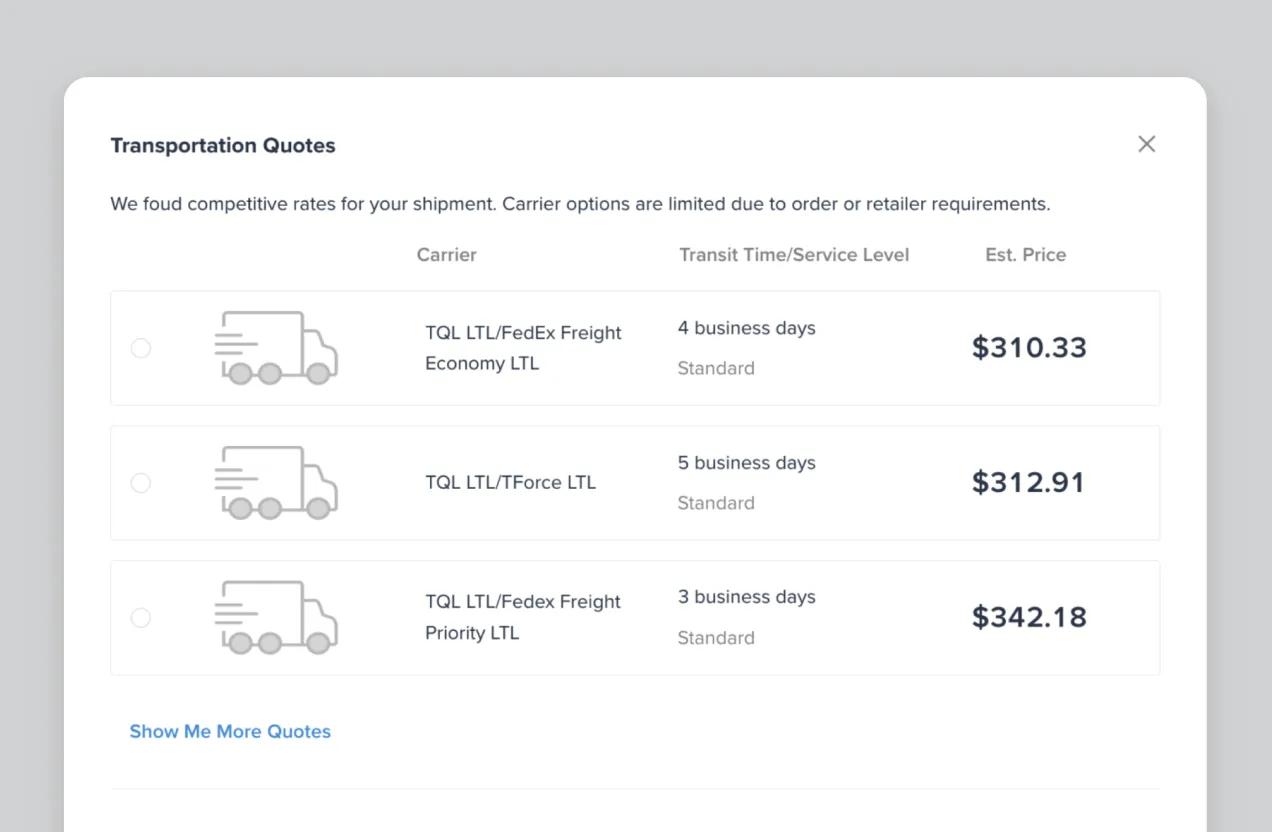Click the Transportation Quotes title

click(x=222, y=145)
